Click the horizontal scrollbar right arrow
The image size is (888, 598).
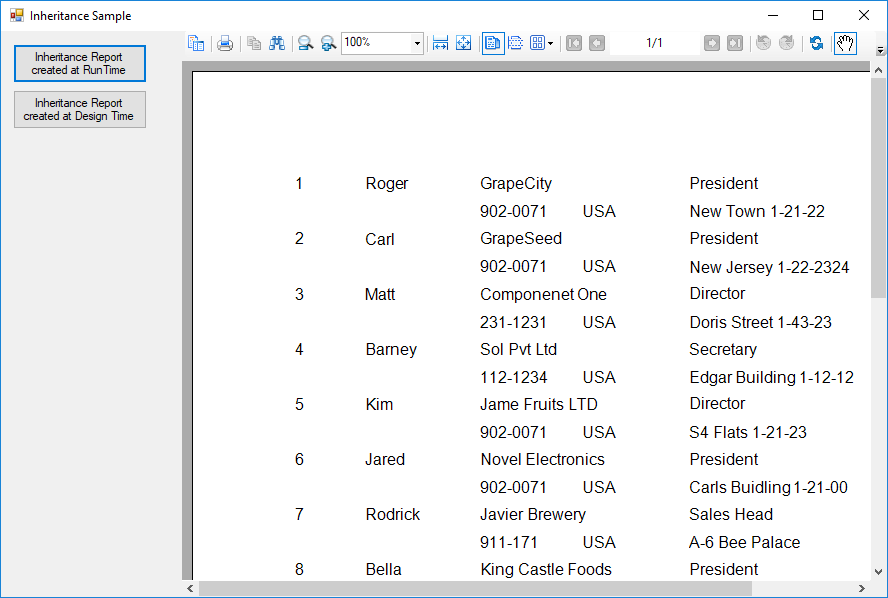pyautogui.click(x=862, y=588)
